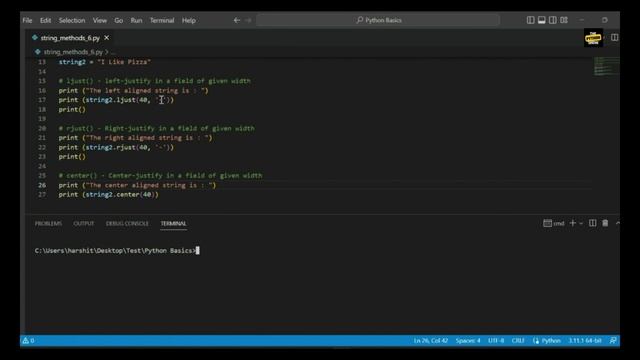Open notifications icon in status bar

(x=613, y=340)
